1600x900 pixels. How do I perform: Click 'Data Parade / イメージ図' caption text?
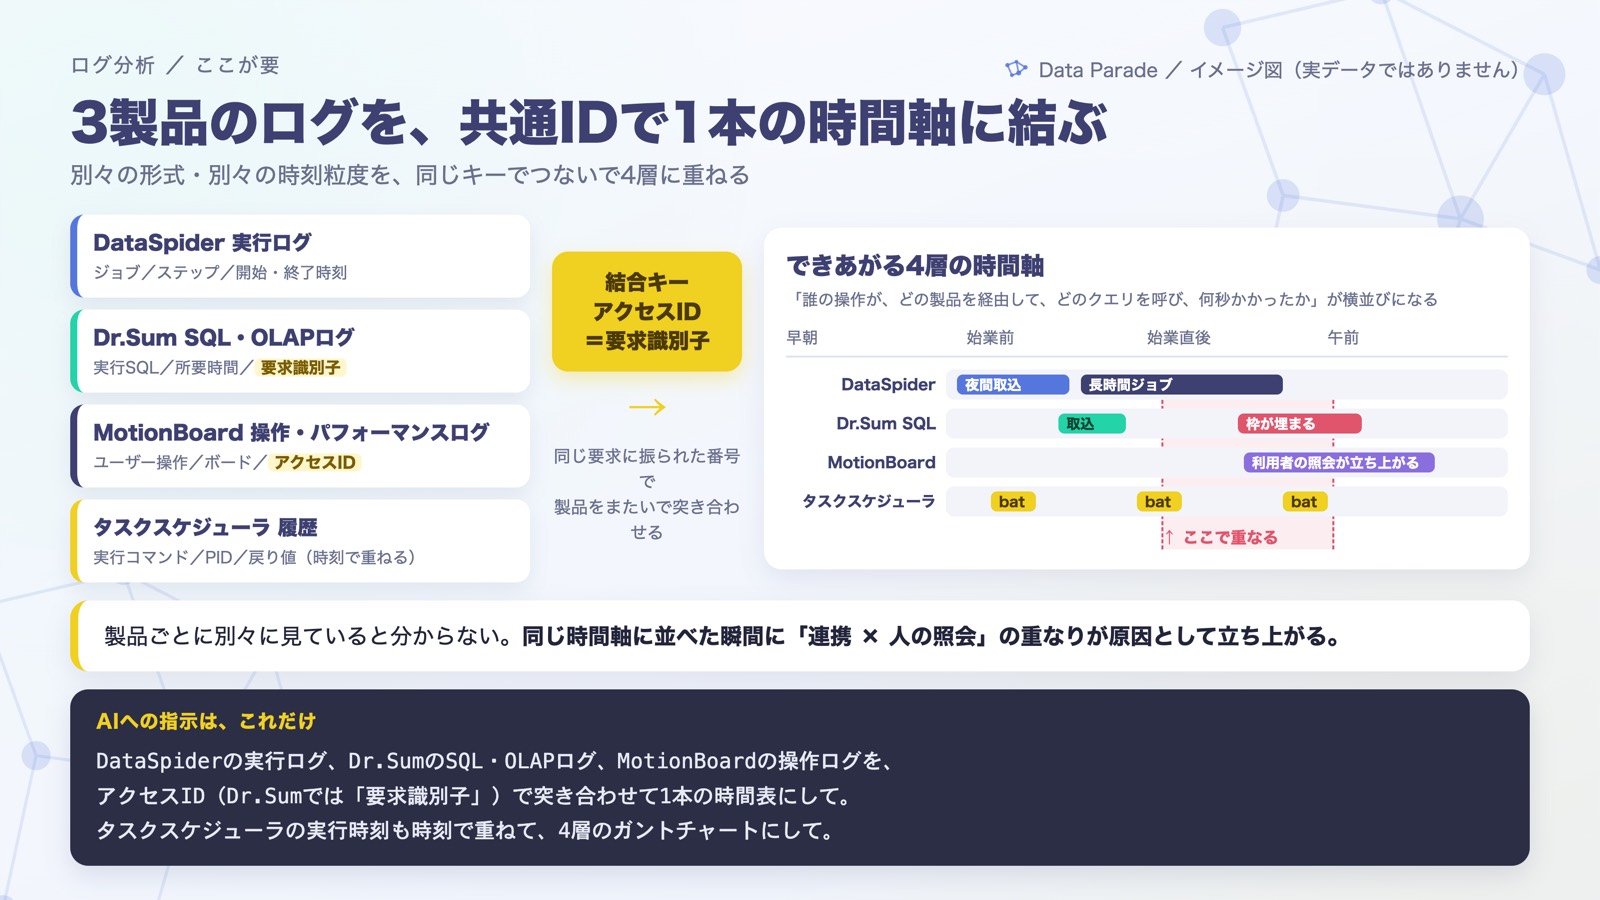pyautogui.click(x=1278, y=70)
